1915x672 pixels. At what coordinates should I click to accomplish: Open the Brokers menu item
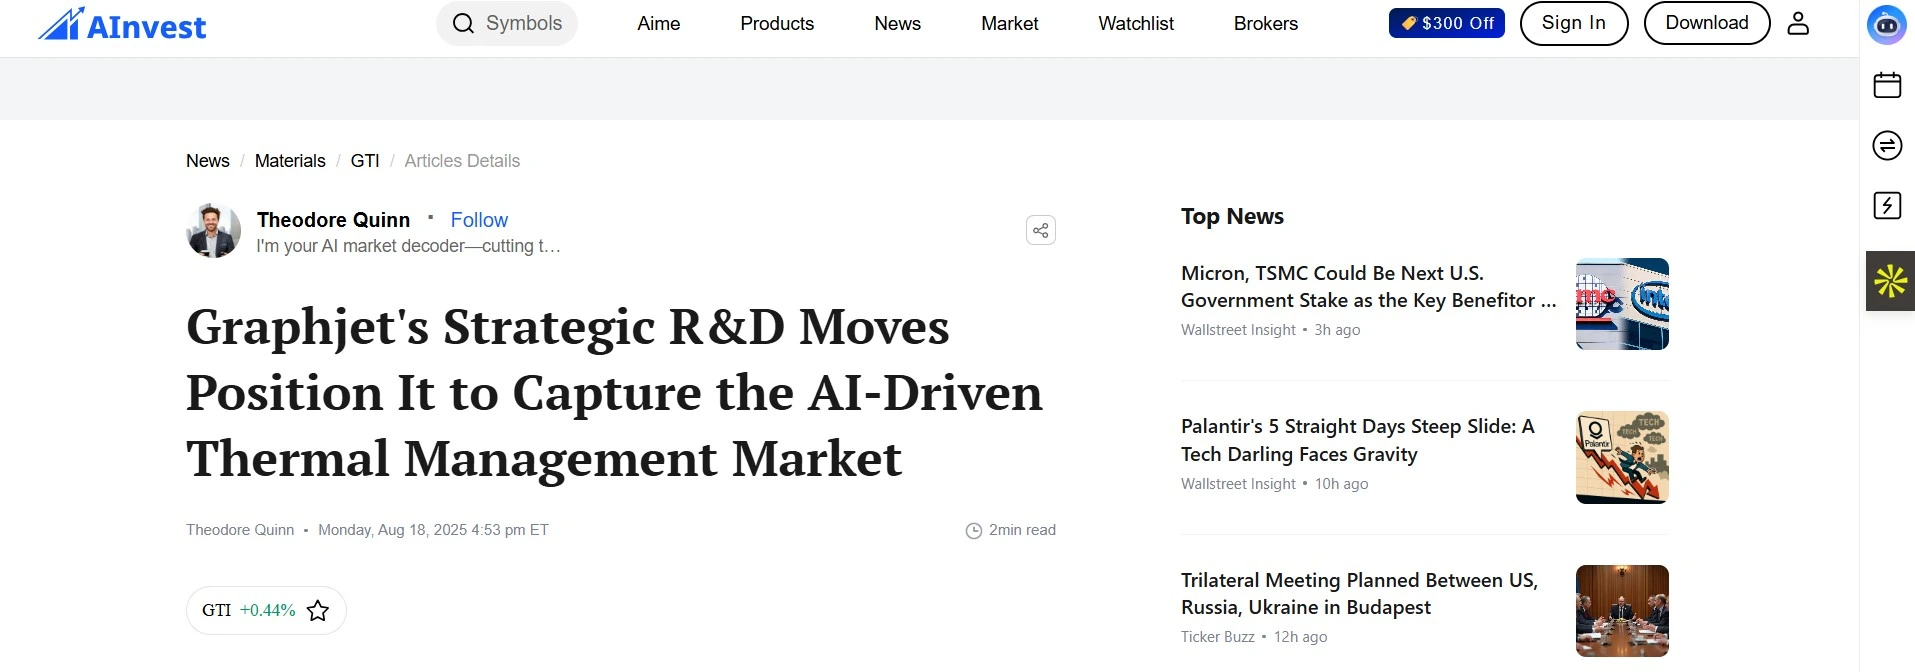point(1265,23)
